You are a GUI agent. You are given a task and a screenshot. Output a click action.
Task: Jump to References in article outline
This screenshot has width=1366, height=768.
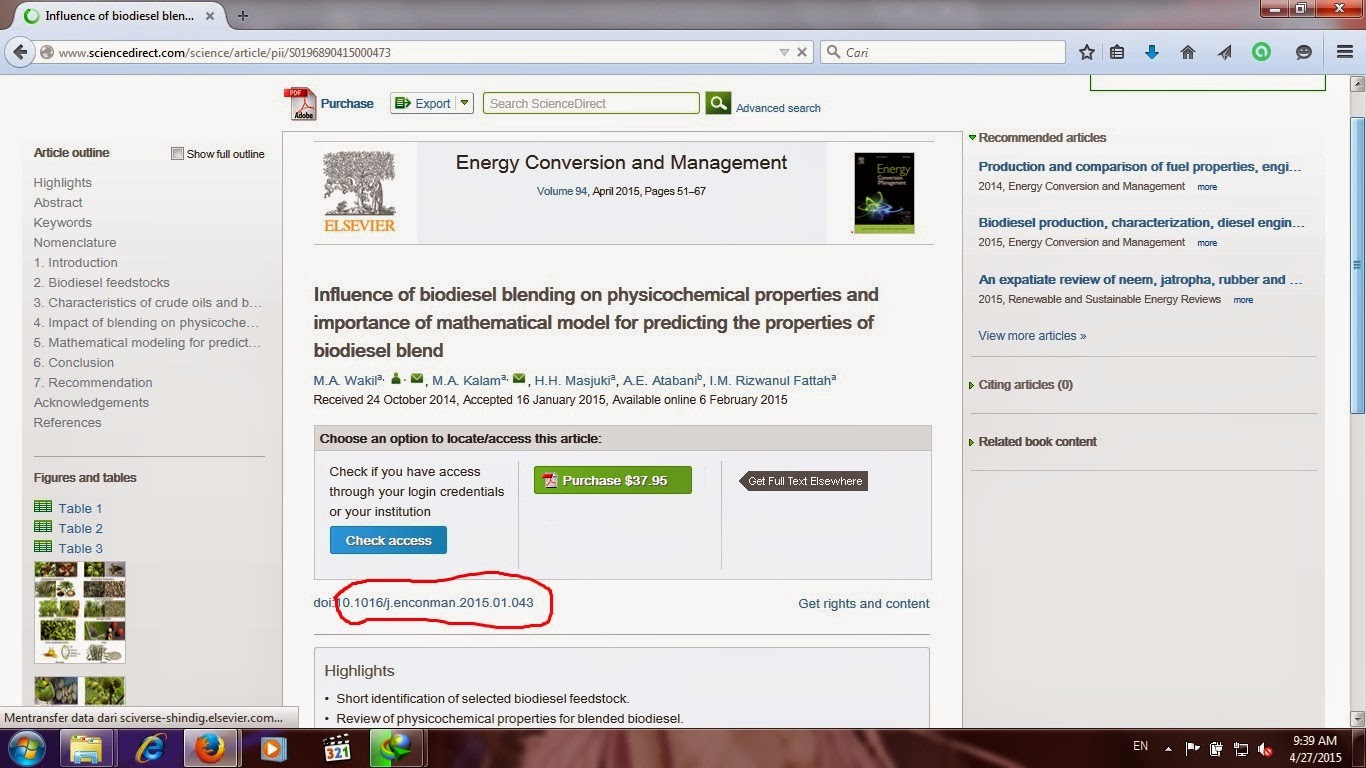pyautogui.click(x=67, y=423)
